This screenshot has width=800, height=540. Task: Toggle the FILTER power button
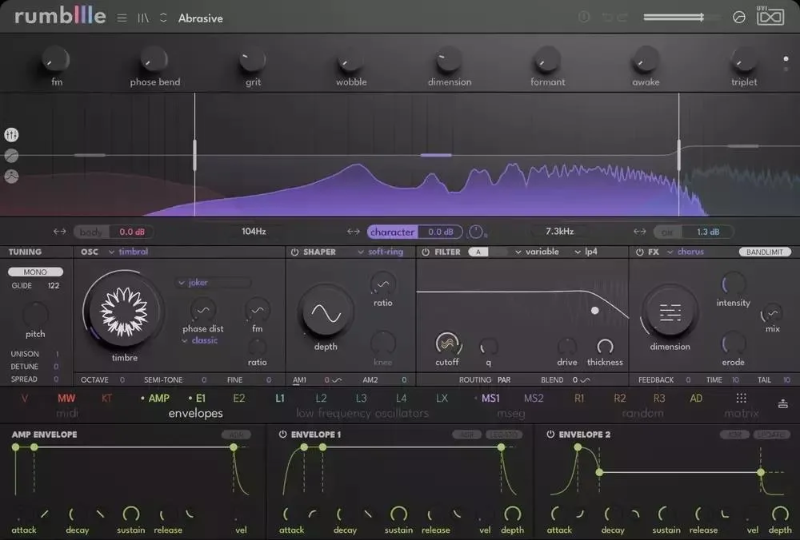coord(426,252)
